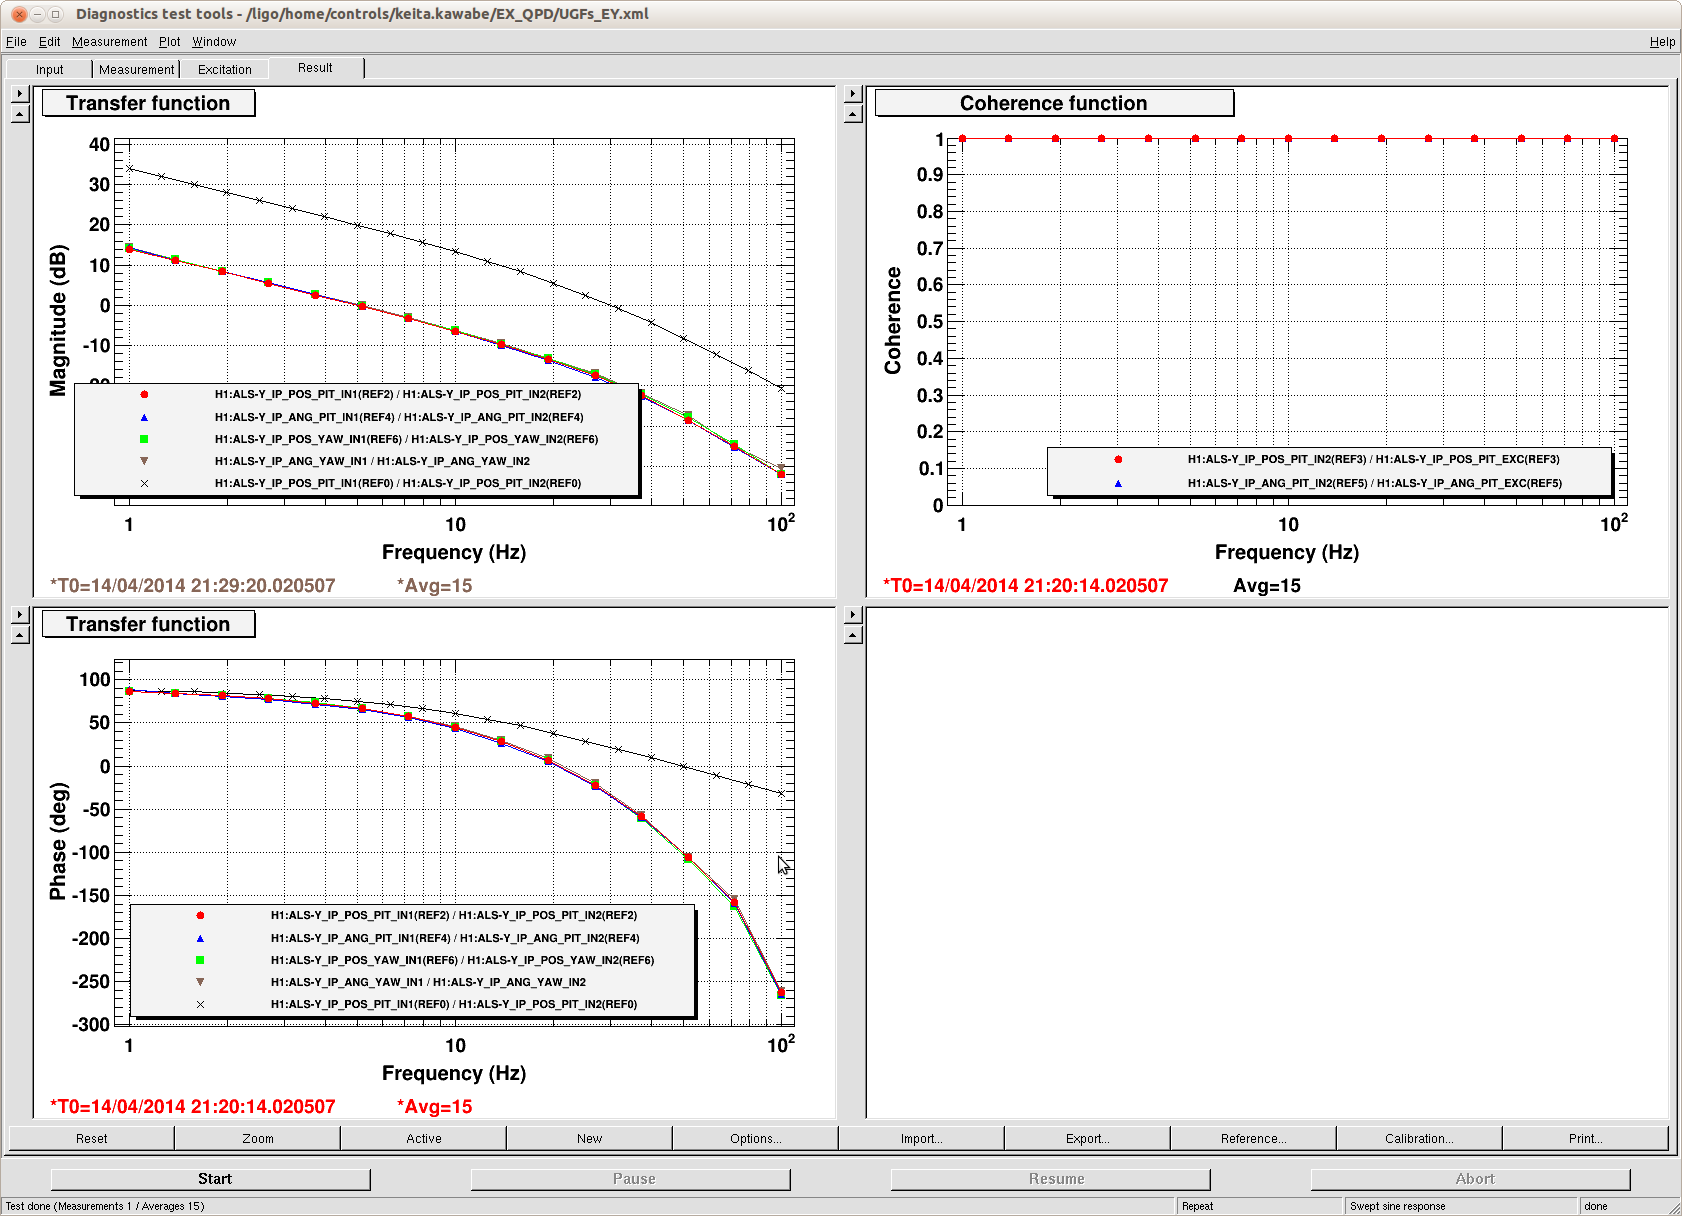
Task: Click Avg=15 text under coherence plot
Action: (1266, 585)
